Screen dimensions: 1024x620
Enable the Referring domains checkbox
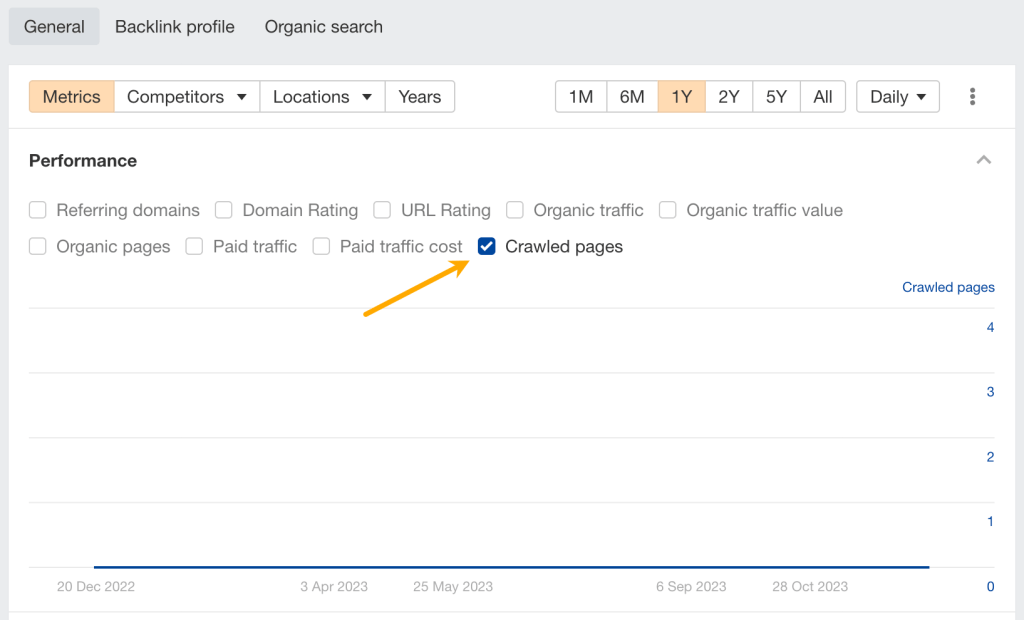(38, 210)
